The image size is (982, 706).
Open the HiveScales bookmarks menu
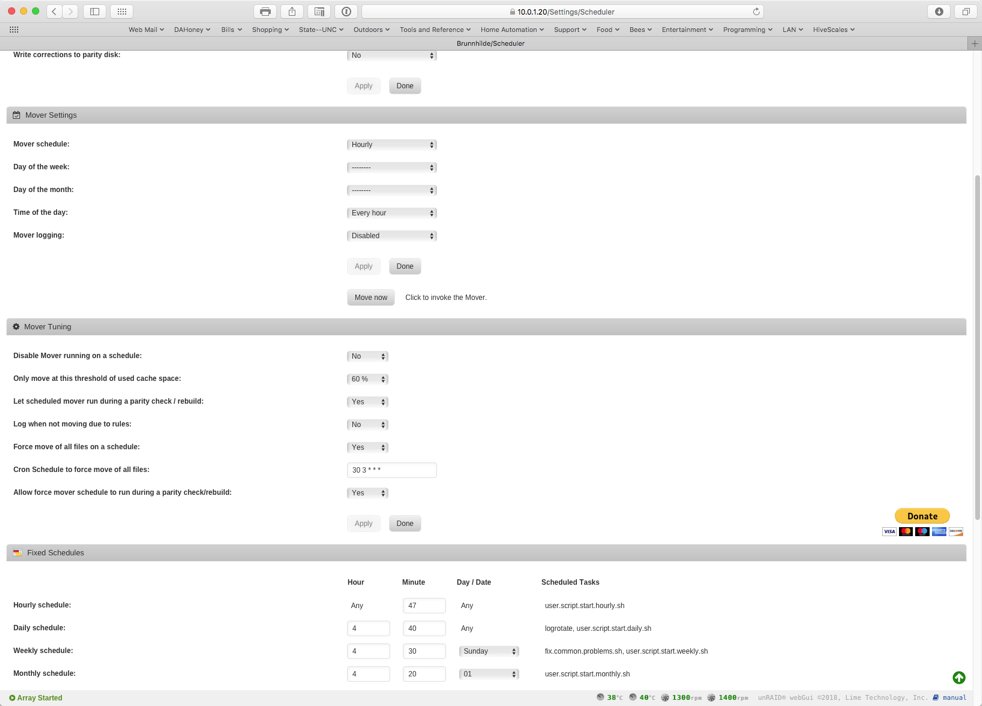[x=834, y=29]
